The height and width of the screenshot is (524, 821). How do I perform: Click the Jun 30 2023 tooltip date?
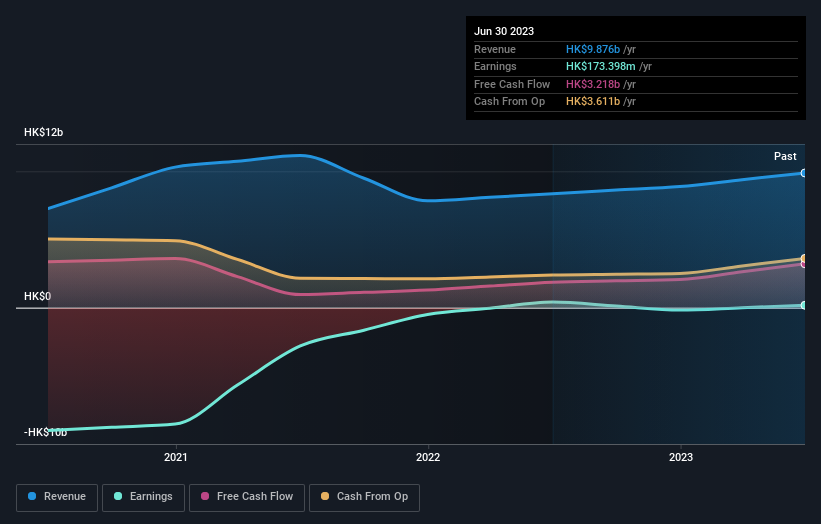point(504,31)
